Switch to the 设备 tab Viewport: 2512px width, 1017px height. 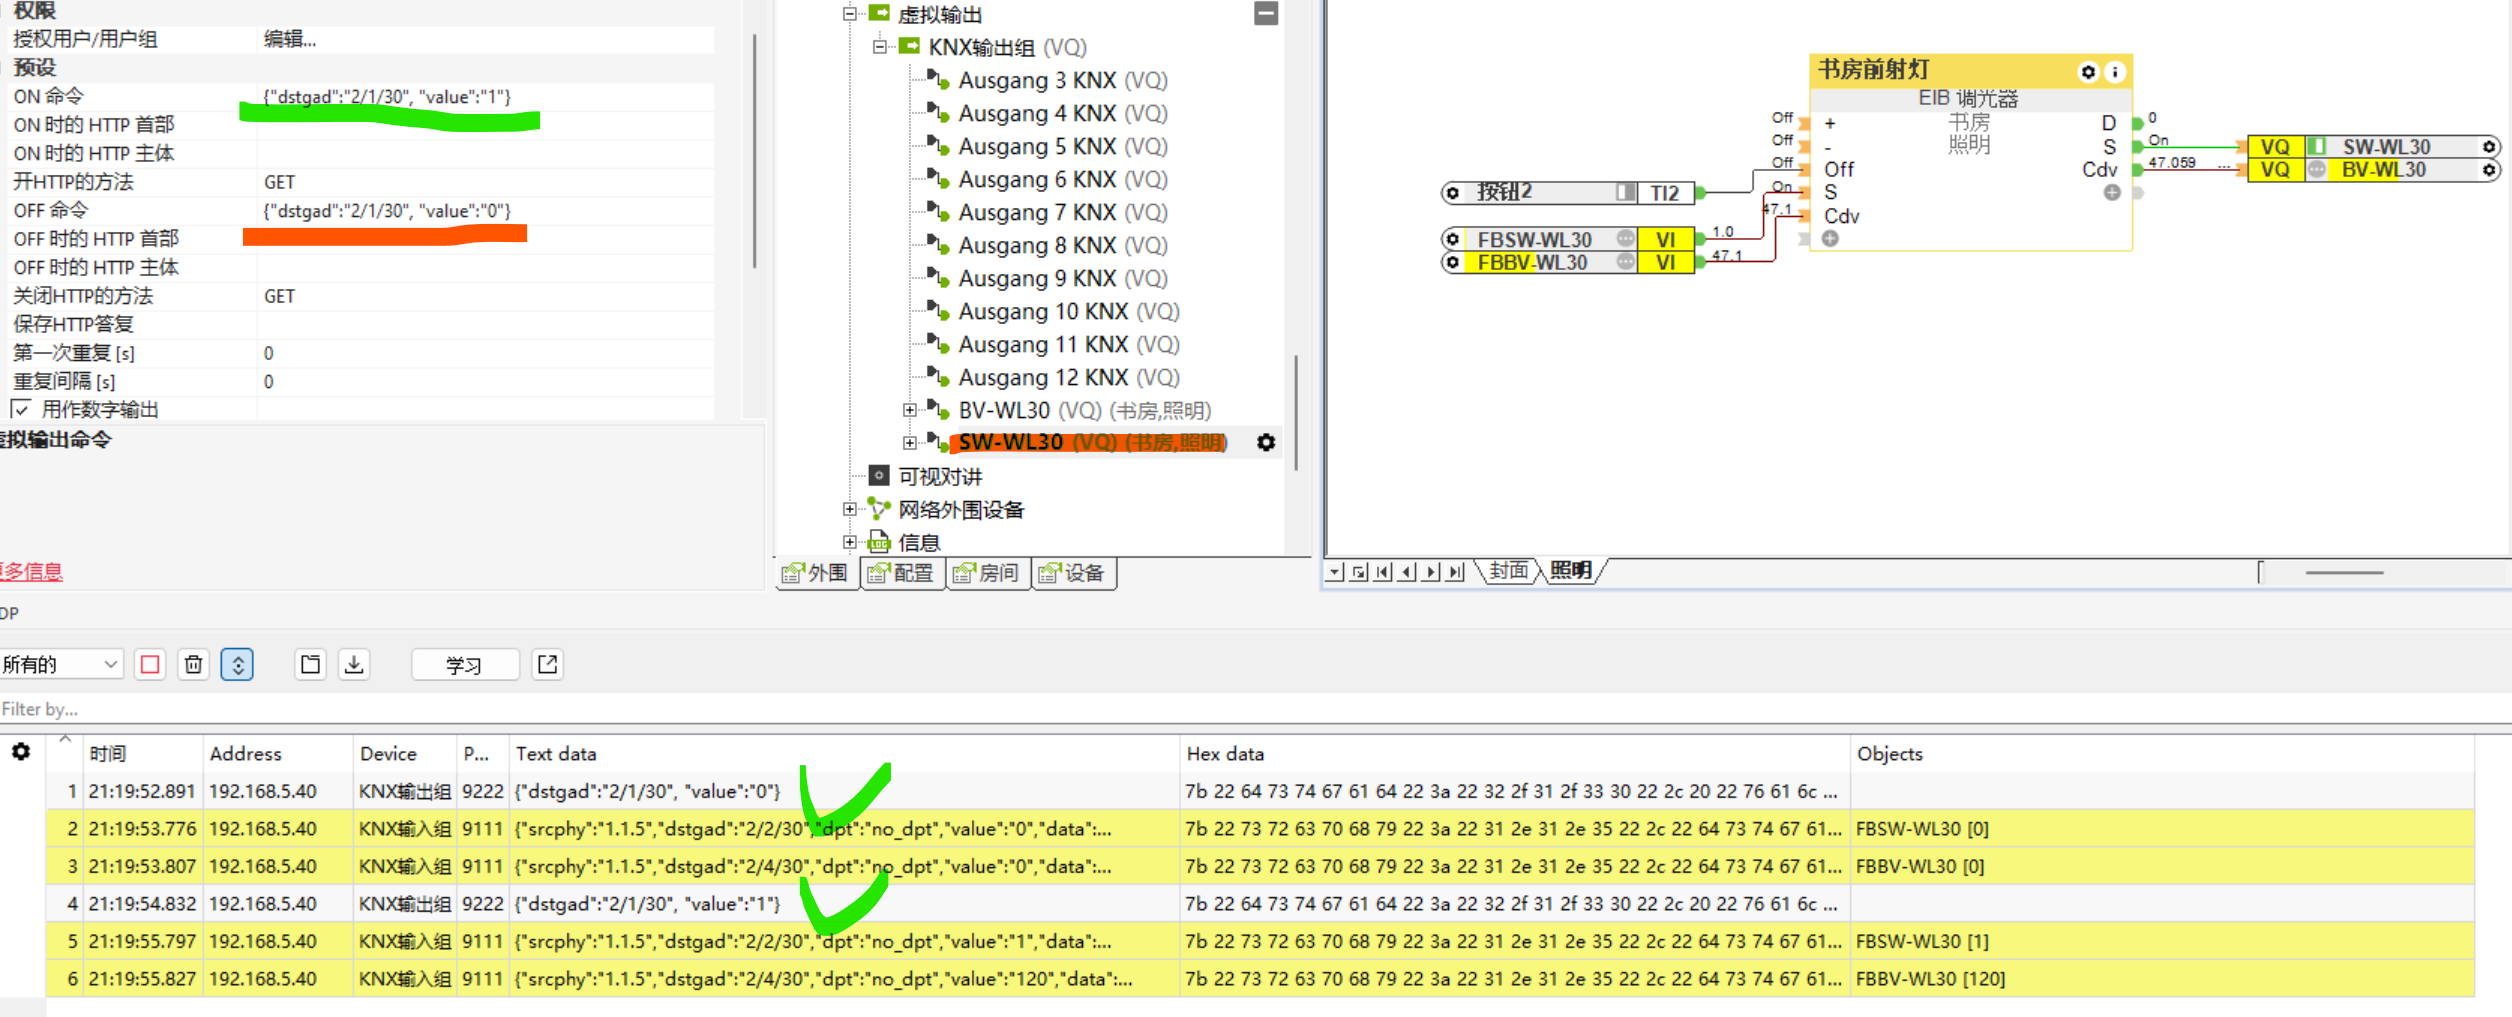[x=1072, y=573]
